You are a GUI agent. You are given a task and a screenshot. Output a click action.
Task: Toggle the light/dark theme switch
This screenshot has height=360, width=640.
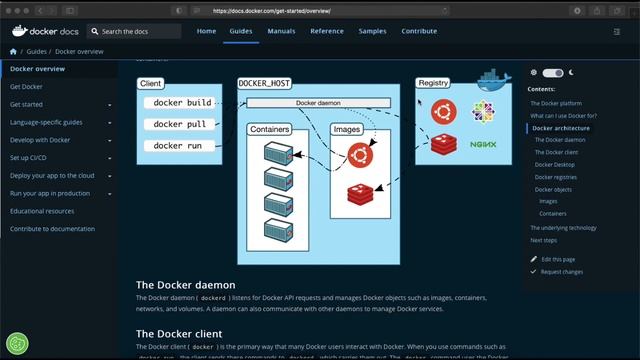click(x=553, y=73)
